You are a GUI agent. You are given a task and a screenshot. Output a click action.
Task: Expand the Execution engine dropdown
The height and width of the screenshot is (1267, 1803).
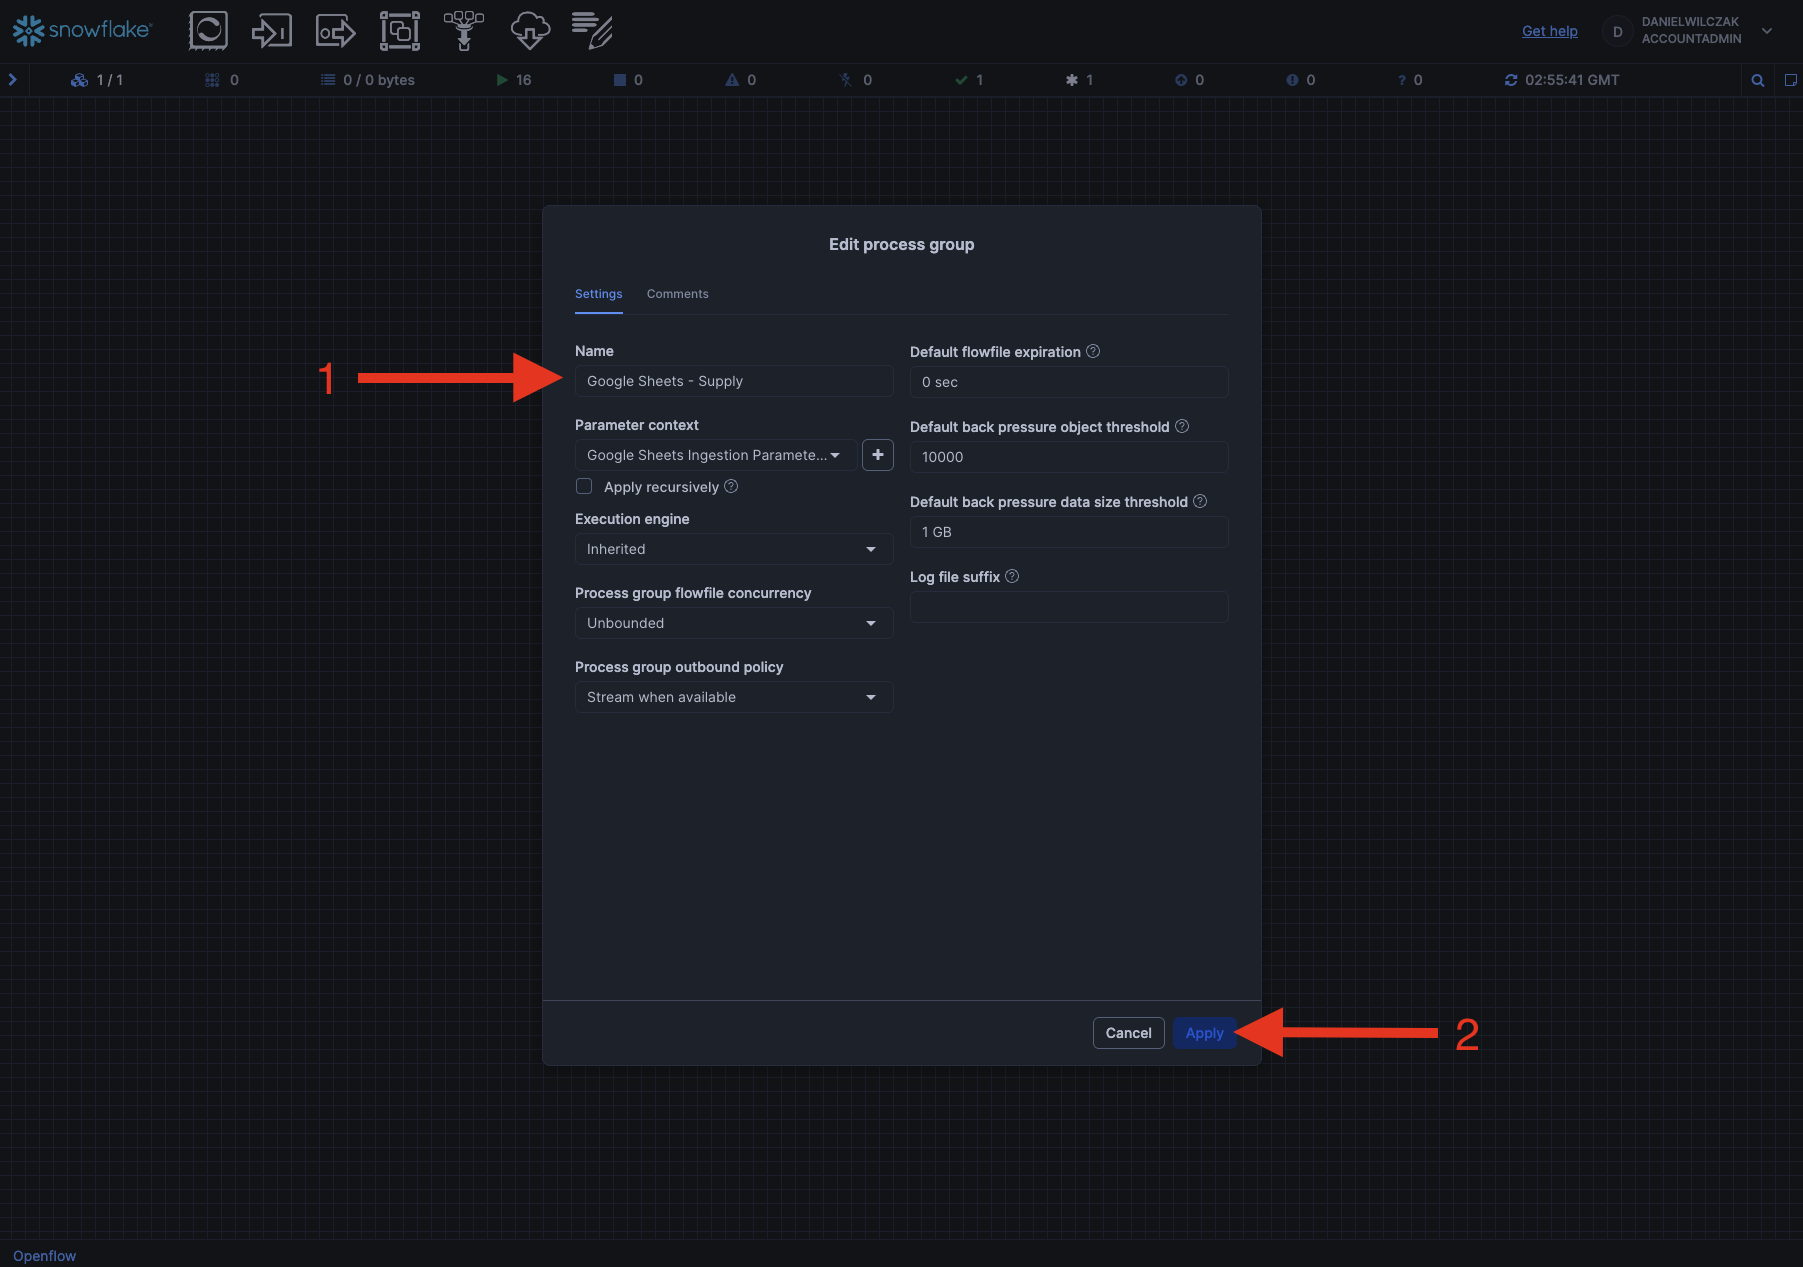click(733, 549)
